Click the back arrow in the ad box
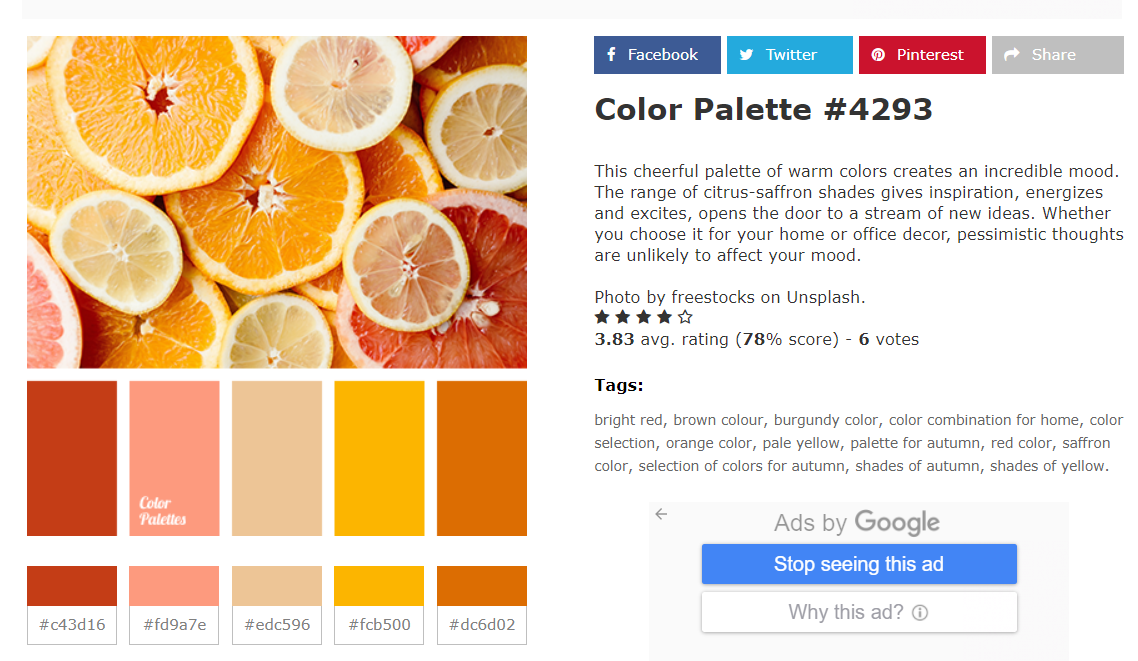 point(661,514)
